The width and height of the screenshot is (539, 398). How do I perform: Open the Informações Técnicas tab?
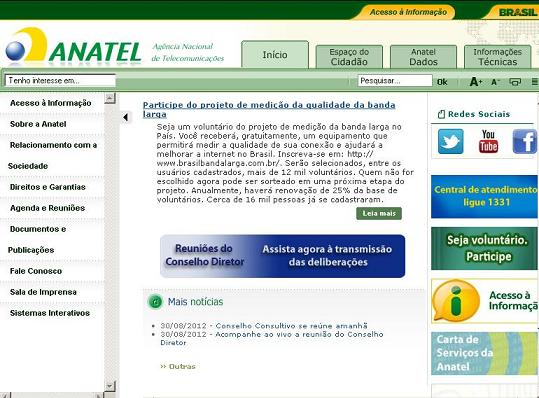pyautogui.click(x=497, y=57)
